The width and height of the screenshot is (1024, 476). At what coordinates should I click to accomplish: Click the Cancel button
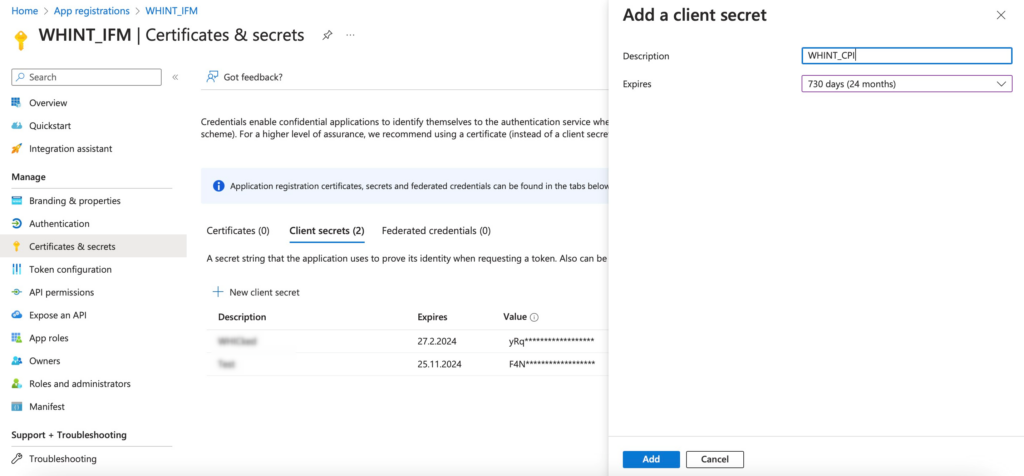click(714, 459)
